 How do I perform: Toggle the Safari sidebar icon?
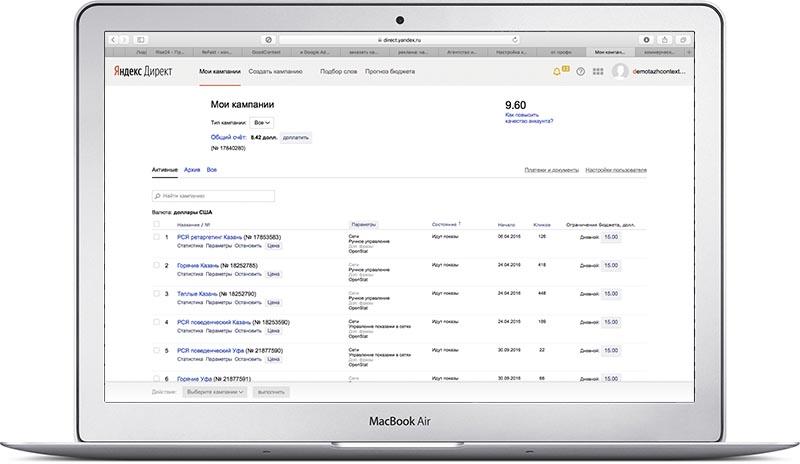click(x=140, y=40)
